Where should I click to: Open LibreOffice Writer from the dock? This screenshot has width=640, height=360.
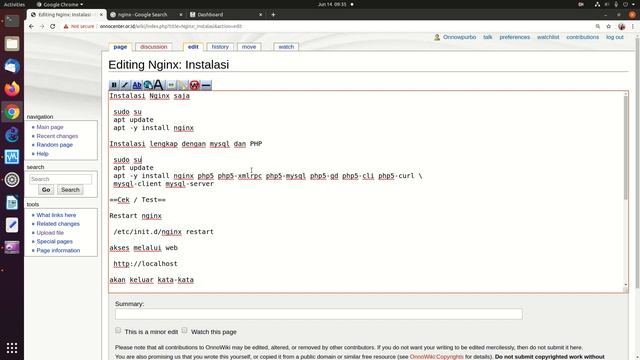12,202
